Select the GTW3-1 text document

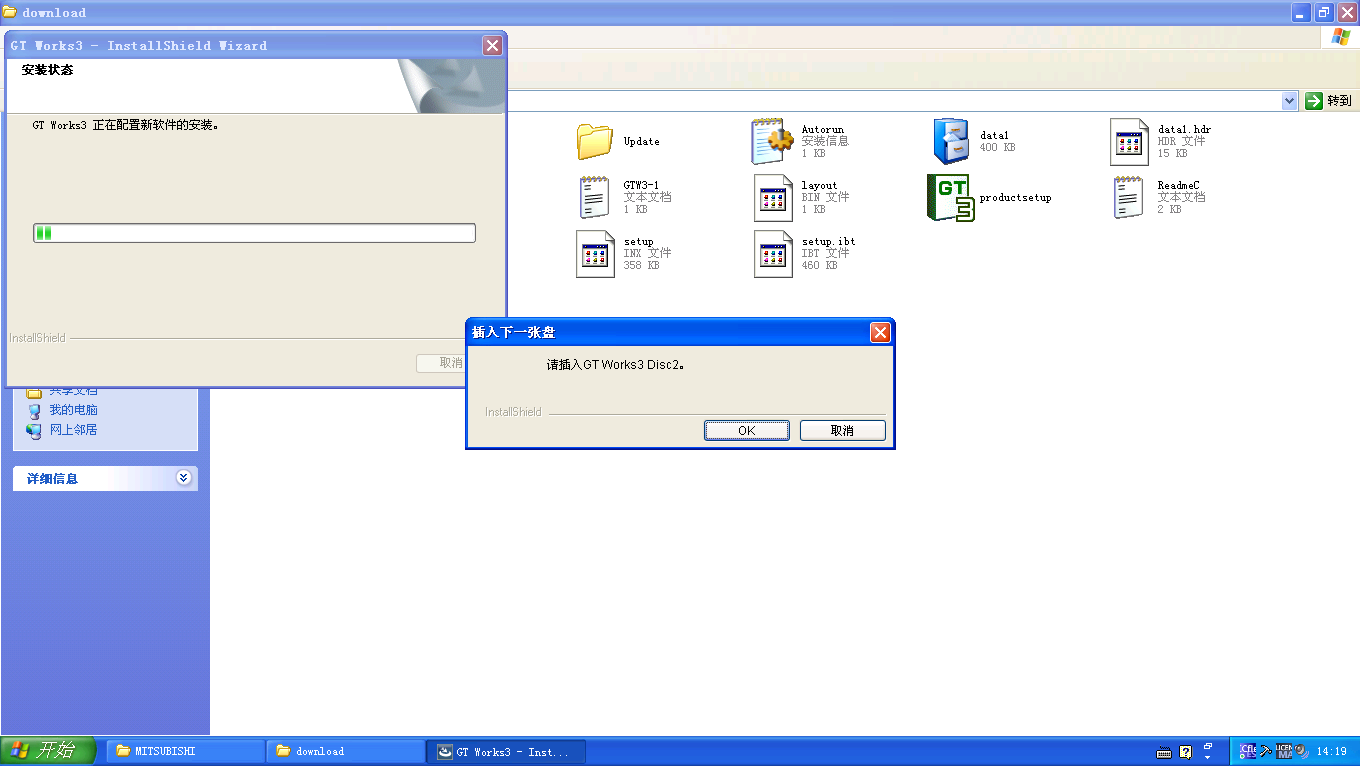click(x=595, y=197)
